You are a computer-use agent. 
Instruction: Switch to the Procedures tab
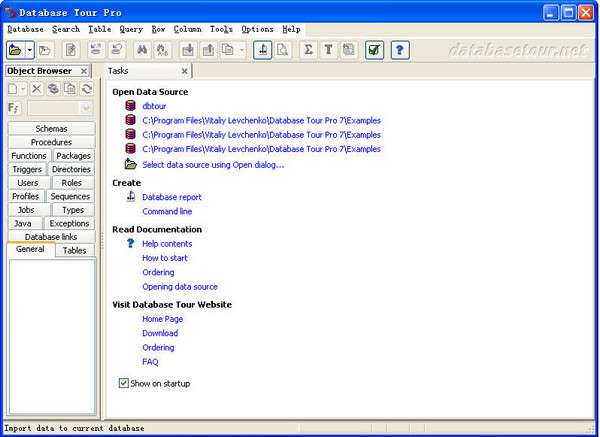51,142
